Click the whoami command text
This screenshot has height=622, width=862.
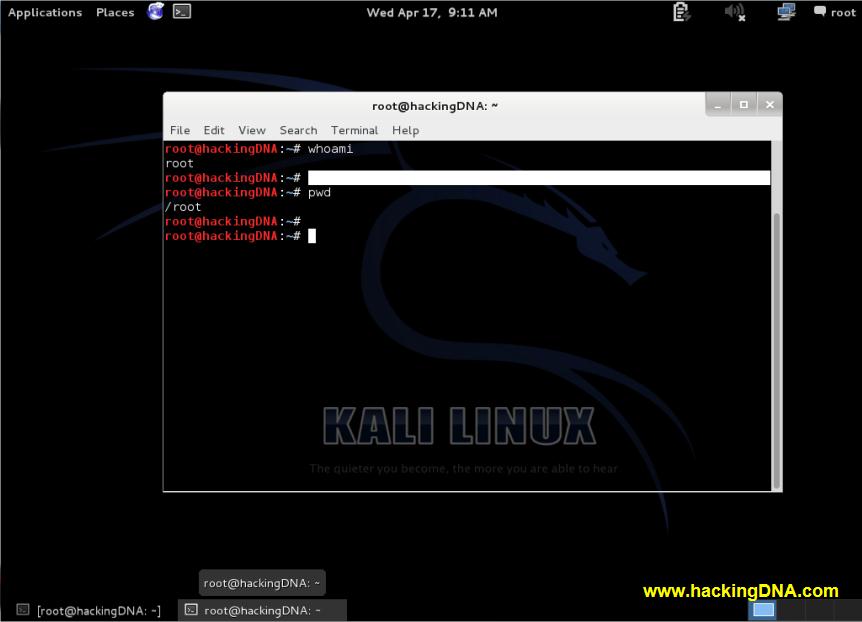[330, 148]
